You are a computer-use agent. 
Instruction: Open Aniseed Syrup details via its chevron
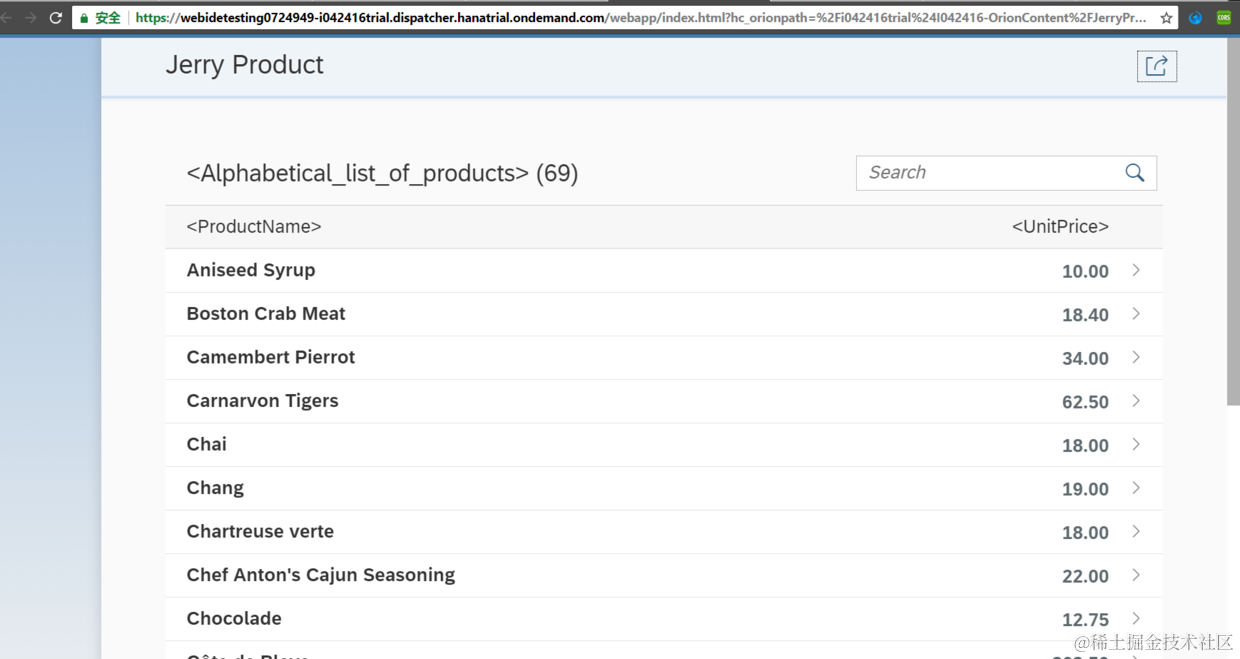[1136, 270]
